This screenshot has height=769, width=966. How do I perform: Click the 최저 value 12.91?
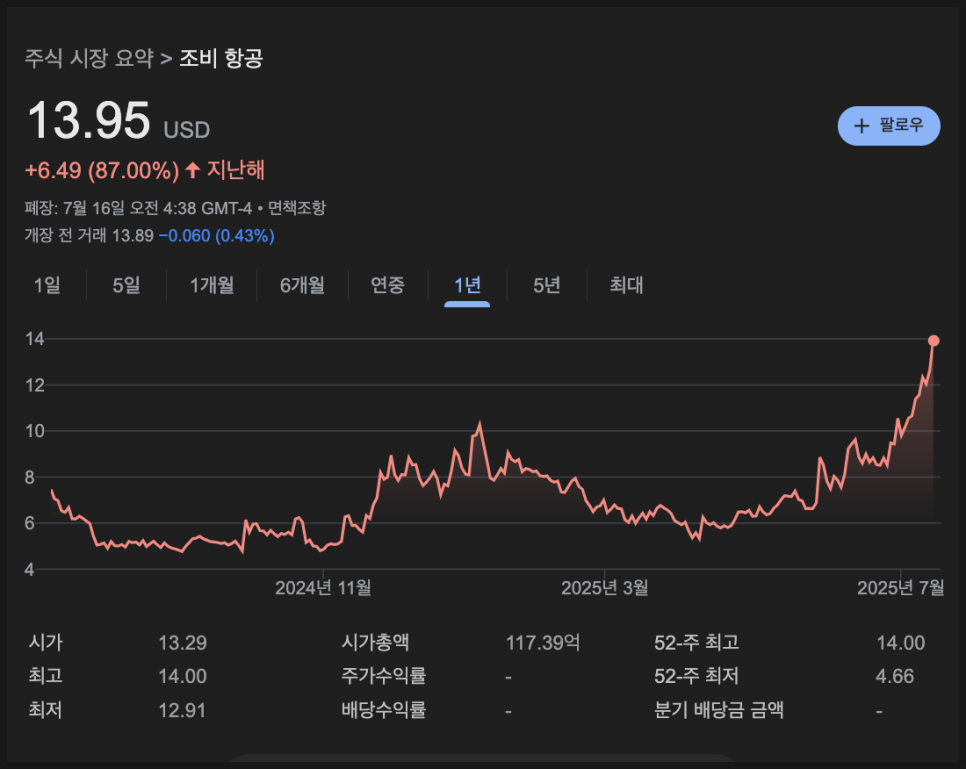pos(182,710)
